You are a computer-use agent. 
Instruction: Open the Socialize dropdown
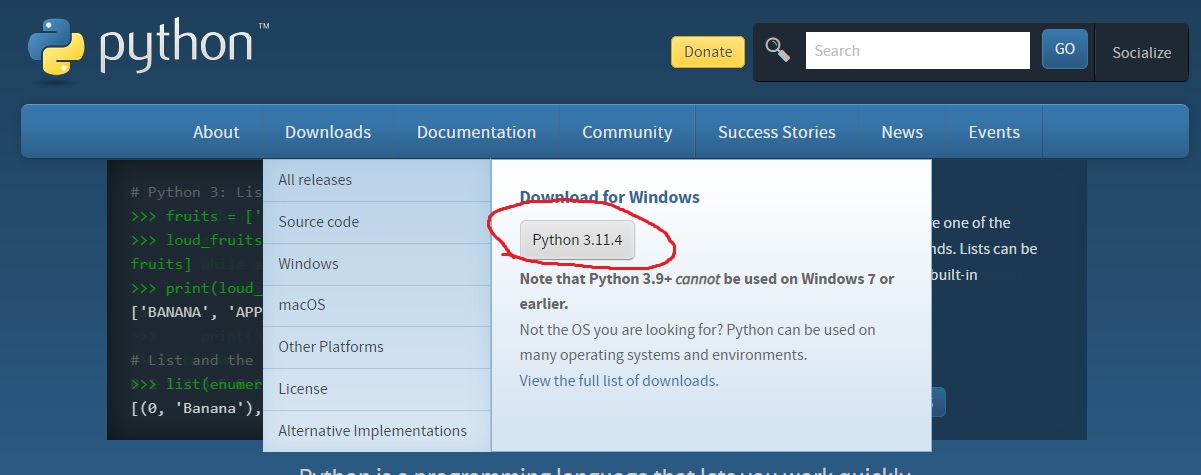[1141, 52]
